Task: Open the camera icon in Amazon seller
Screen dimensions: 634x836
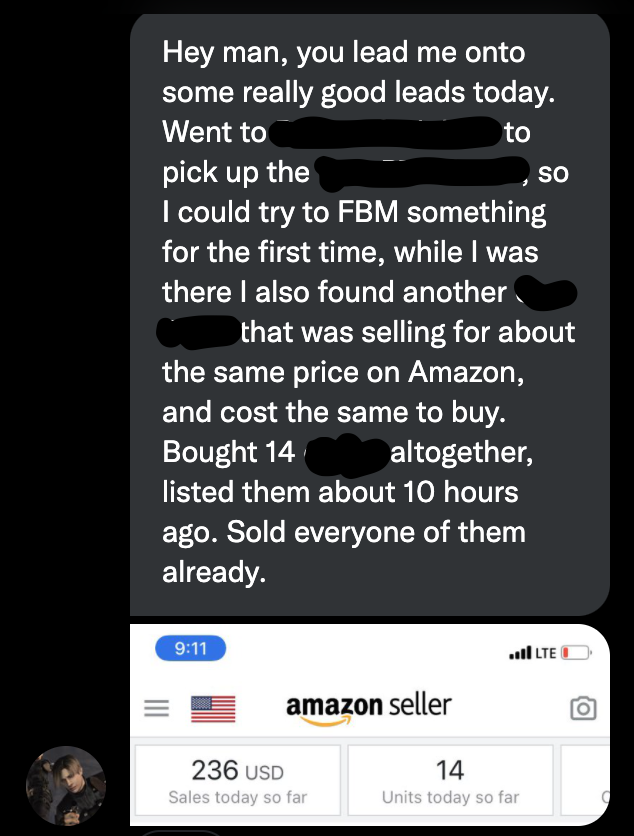Action: 583,709
